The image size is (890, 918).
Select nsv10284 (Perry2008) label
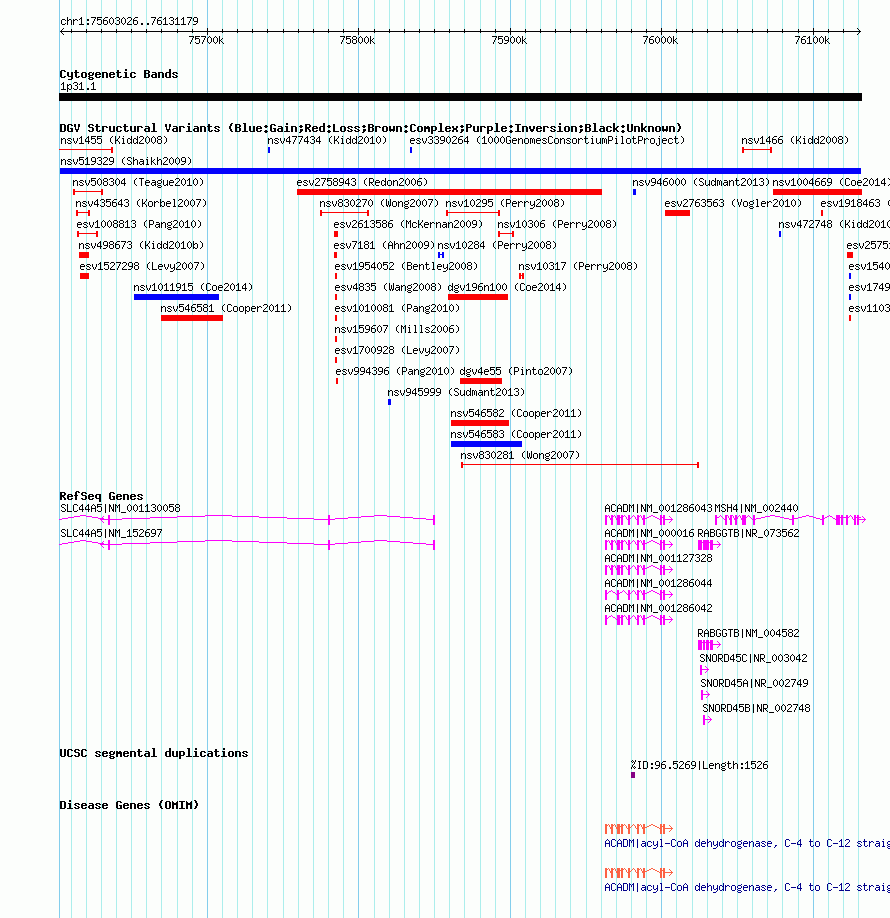click(x=497, y=246)
